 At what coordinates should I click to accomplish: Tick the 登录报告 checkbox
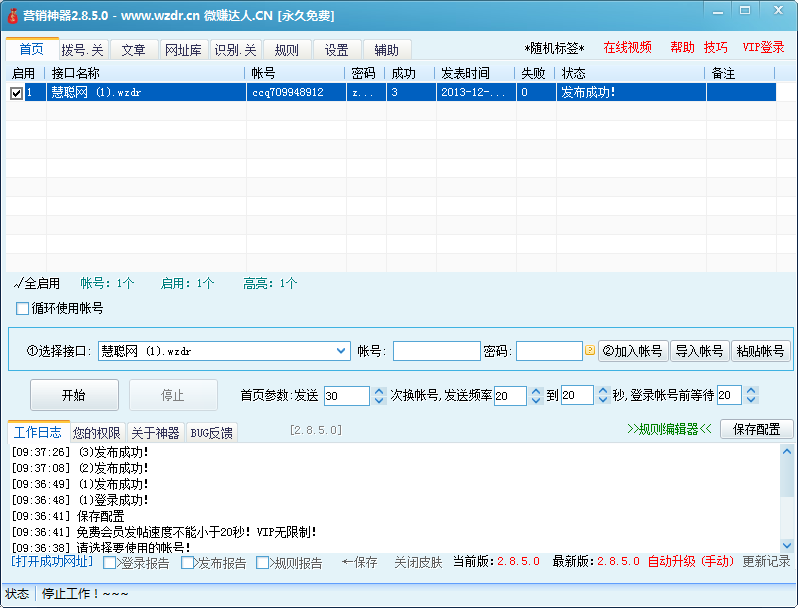(110, 563)
